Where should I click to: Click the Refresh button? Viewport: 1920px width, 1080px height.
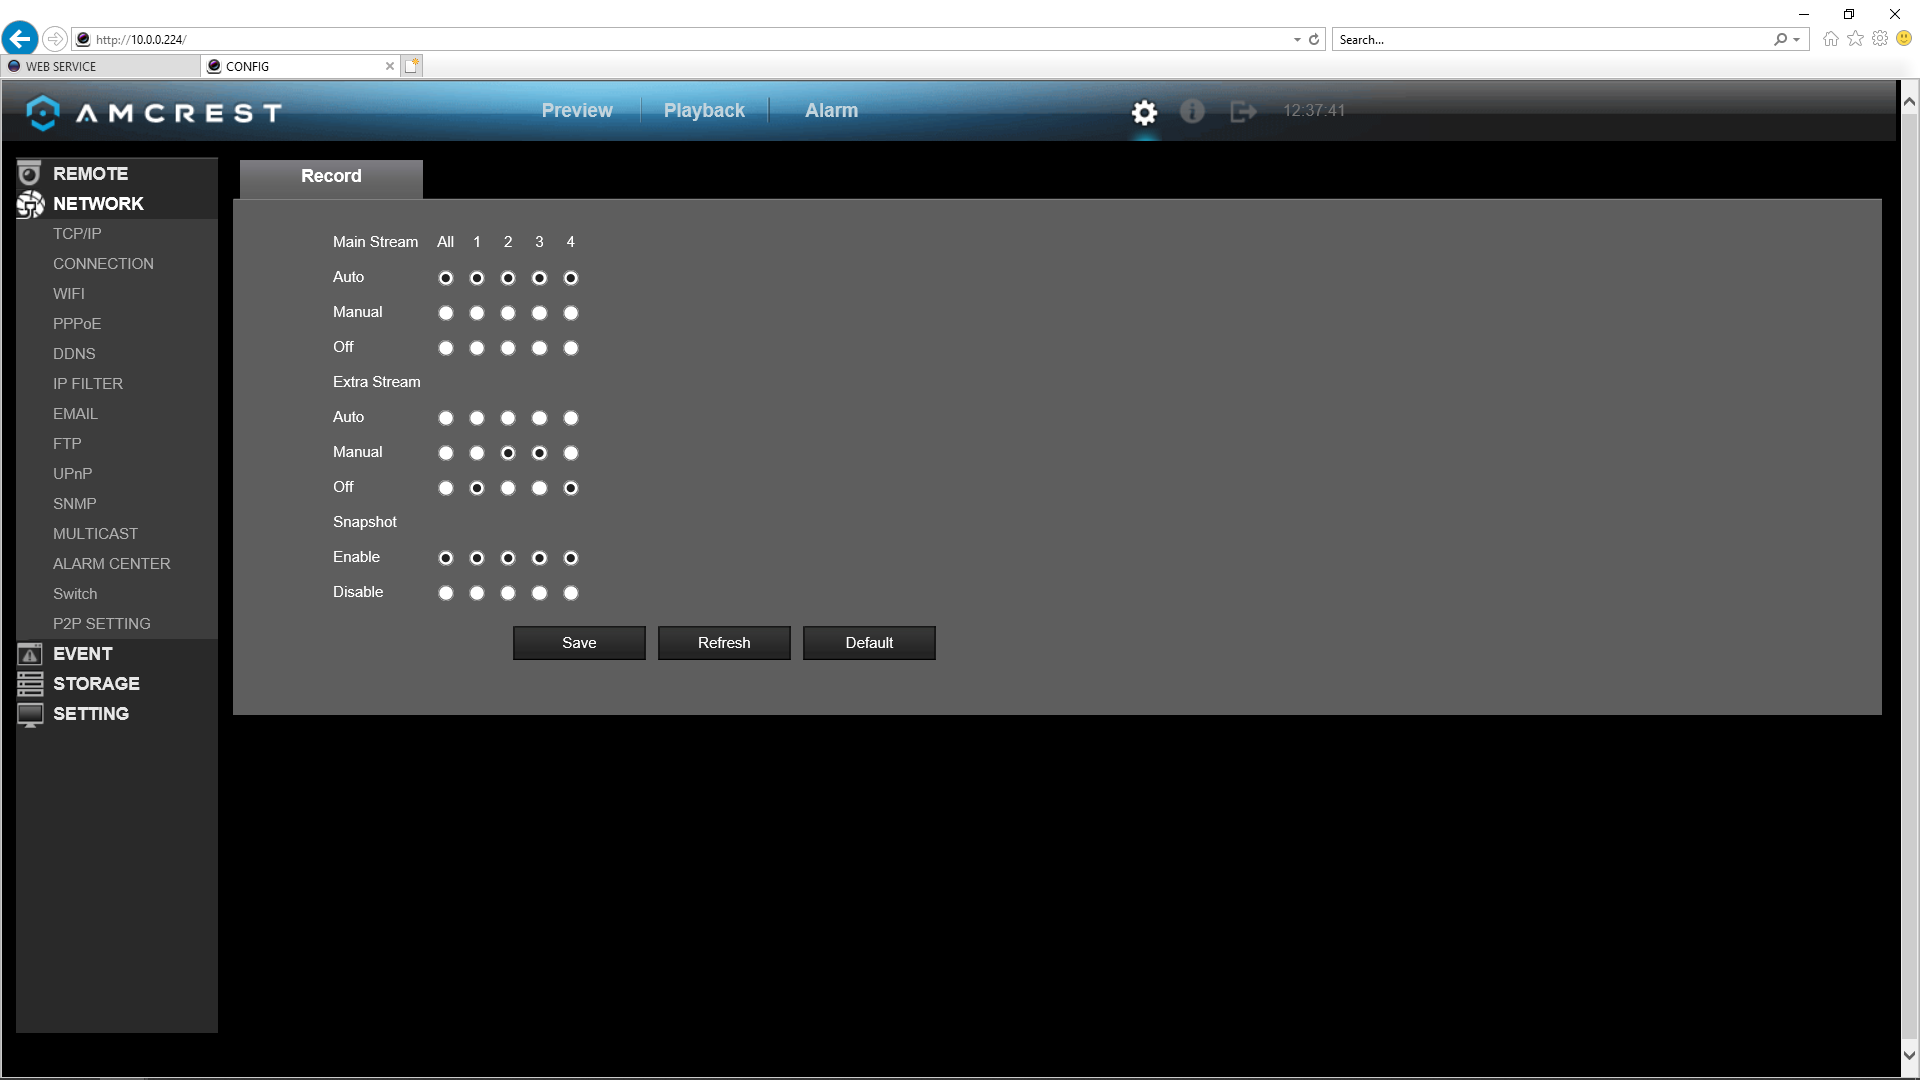(724, 643)
